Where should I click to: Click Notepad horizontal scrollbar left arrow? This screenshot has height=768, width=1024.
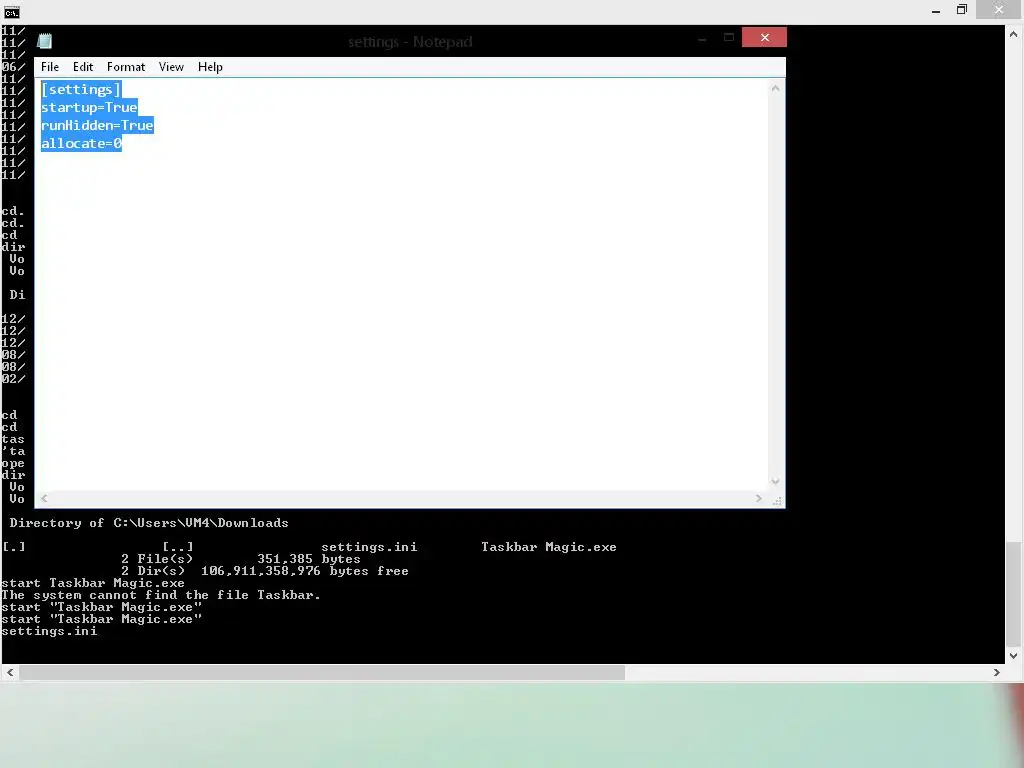[x=44, y=498]
